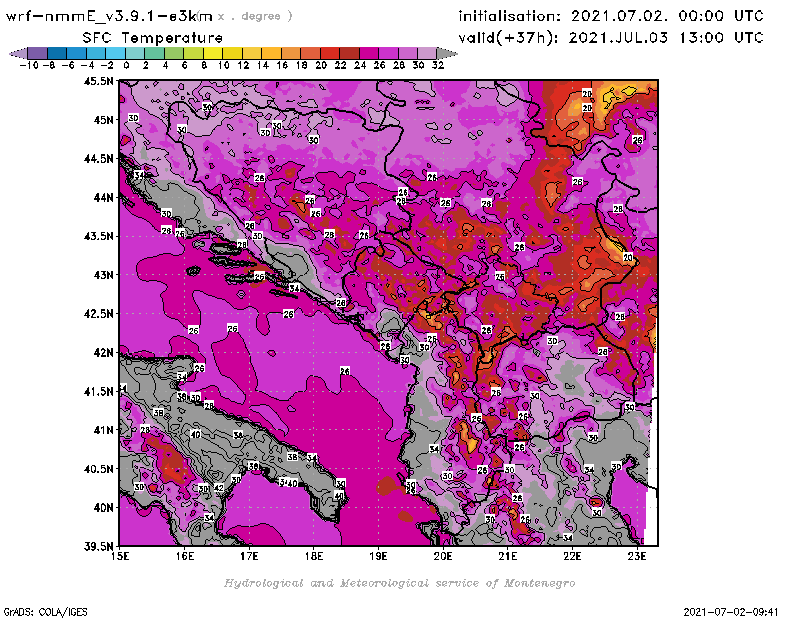Click the 'initialisation: 2021.07.02. 00:00 UTC' line
Image resolution: width=800 pixels, height=618 pixels.
611,16
